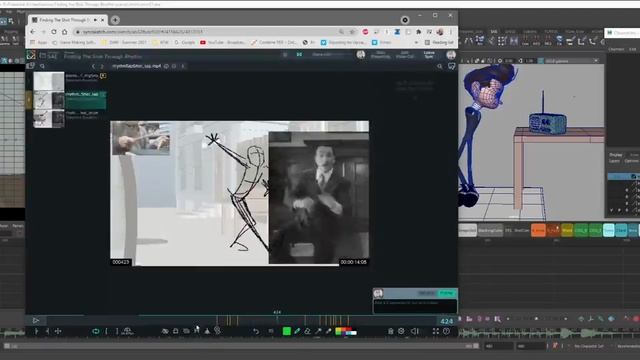Click the undo arrow in the sketch toolbar
The width and height of the screenshot is (640, 360).
pyautogui.click(x=256, y=331)
